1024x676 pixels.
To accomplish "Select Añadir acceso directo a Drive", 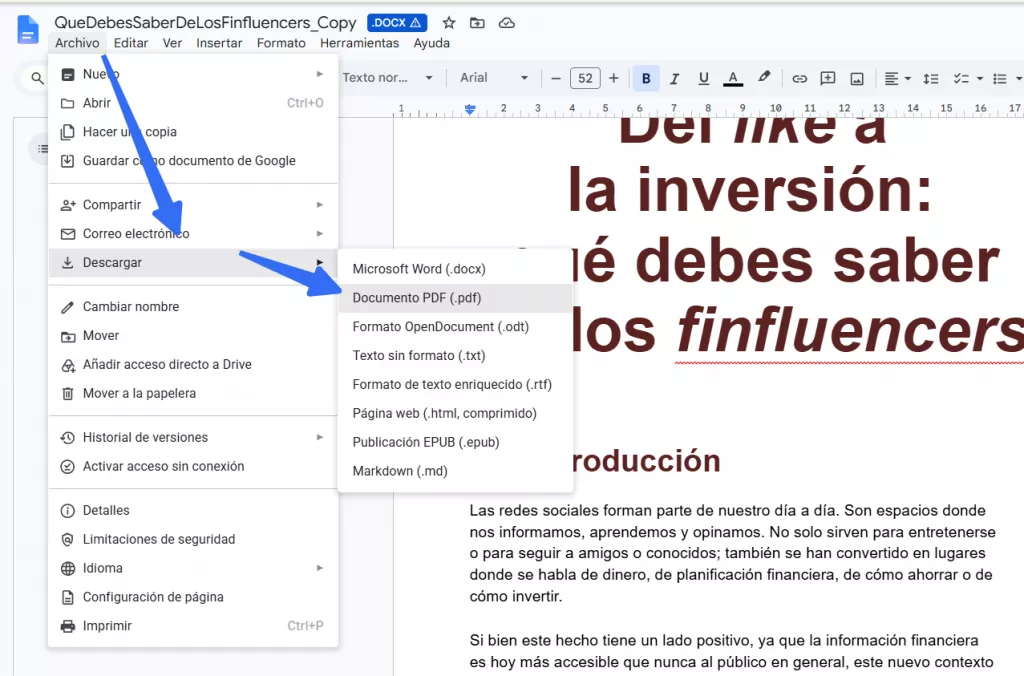I will click(x=193, y=364).
